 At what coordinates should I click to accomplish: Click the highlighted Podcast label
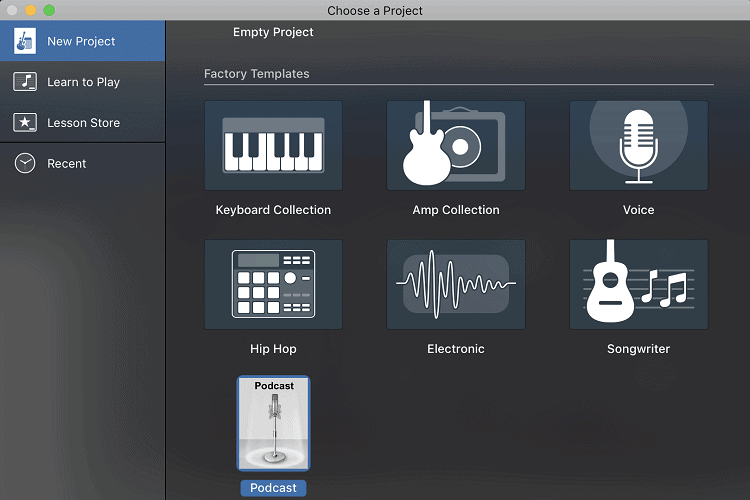pyautogui.click(x=273, y=488)
